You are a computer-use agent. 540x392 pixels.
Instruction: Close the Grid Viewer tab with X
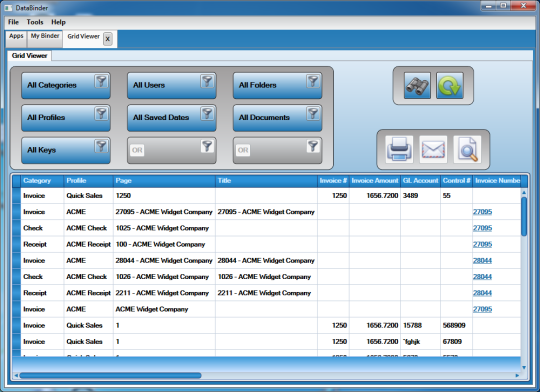108,39
